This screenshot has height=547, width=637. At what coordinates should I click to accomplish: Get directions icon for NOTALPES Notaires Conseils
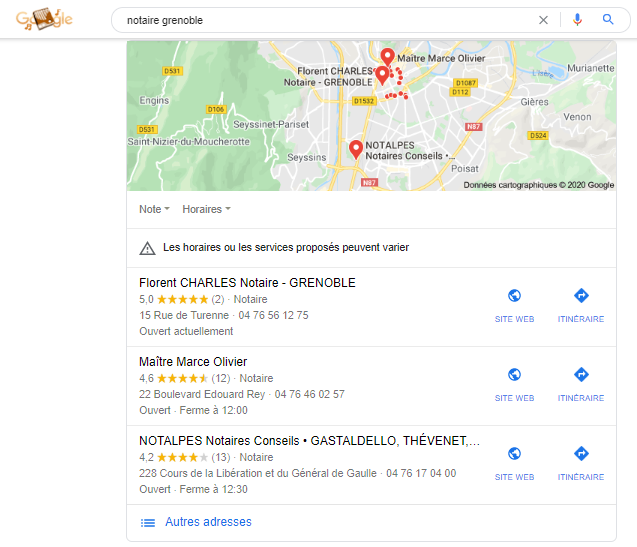click(581, 453)
